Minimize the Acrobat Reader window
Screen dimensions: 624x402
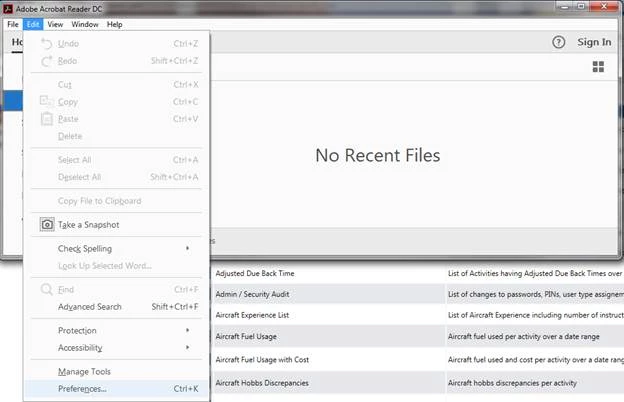point(564,6)
